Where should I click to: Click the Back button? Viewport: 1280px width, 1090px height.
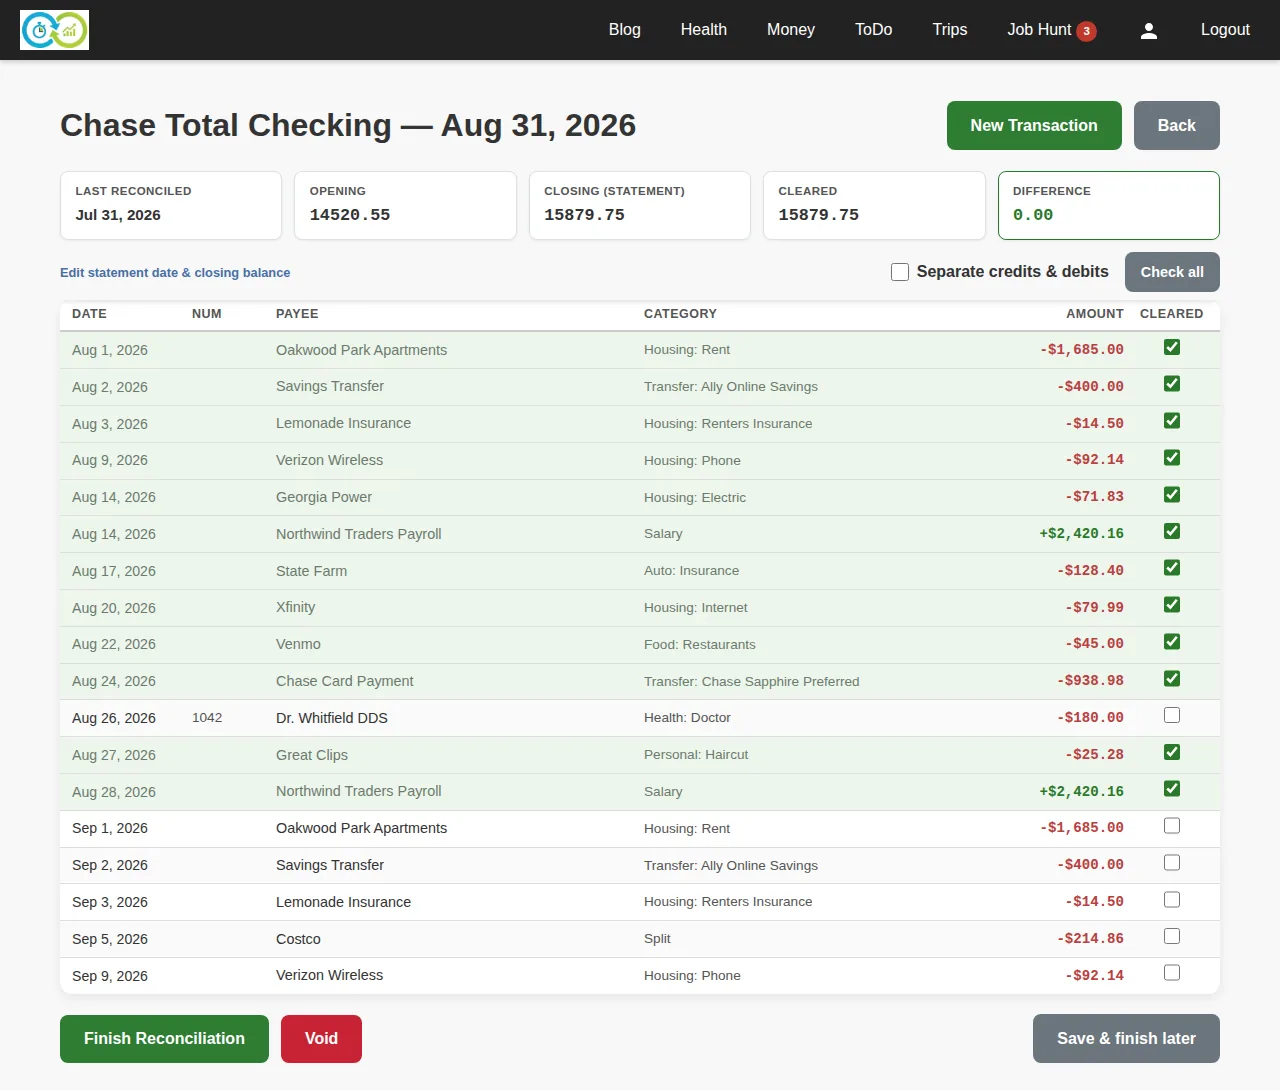pos(1176,125)
